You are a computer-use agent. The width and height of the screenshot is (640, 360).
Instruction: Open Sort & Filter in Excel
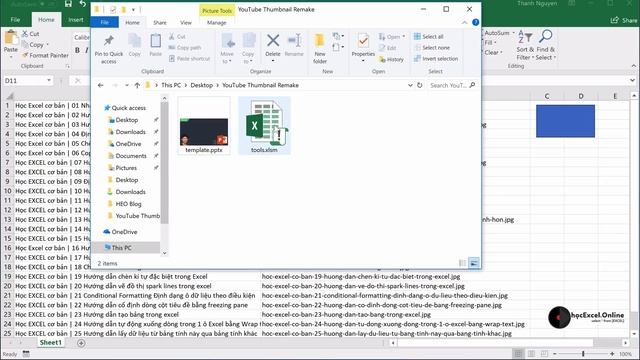(525, 46)
